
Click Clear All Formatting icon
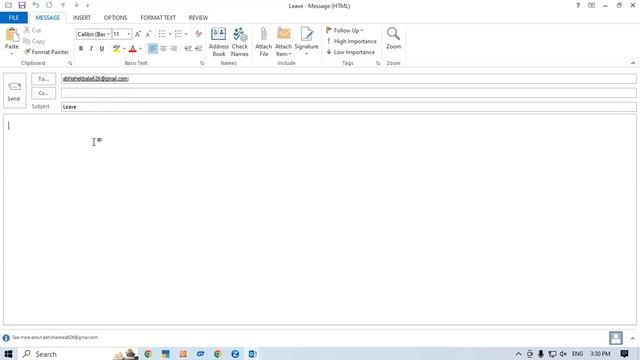click(x=199, y=34)
